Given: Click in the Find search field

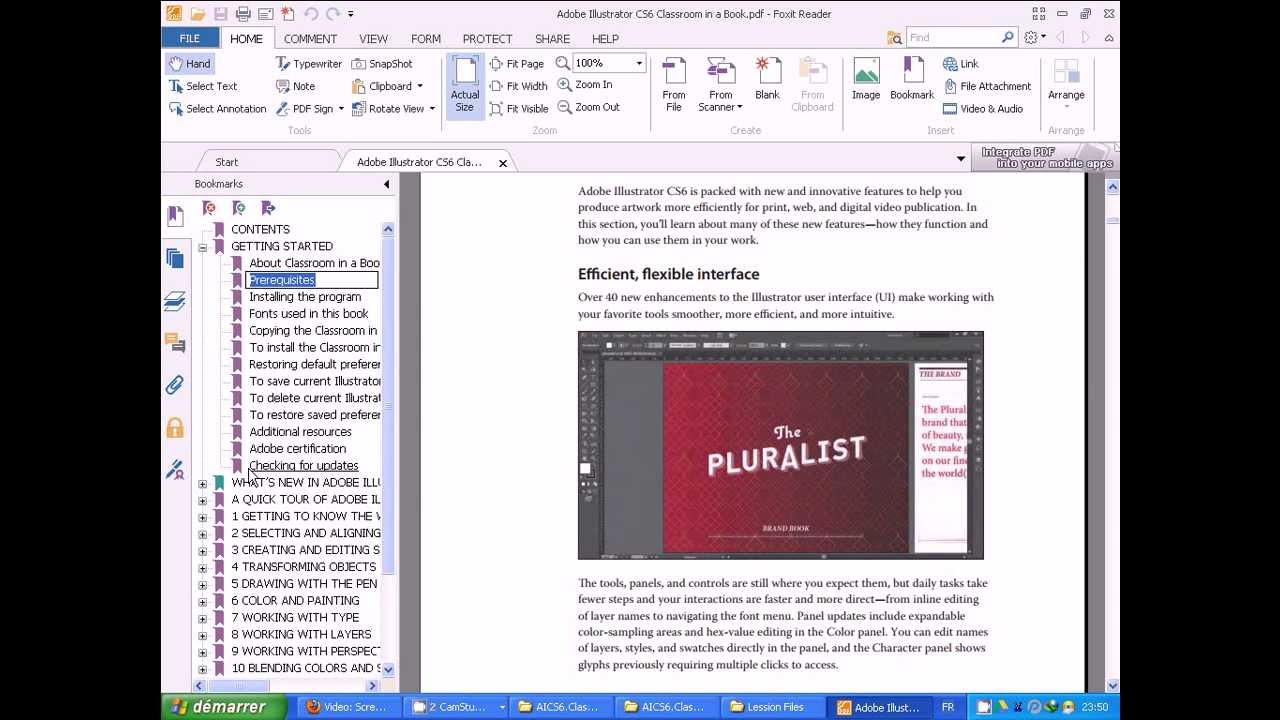Looking at the screenshot, I should pyautogui.click(x=953, y=38).
